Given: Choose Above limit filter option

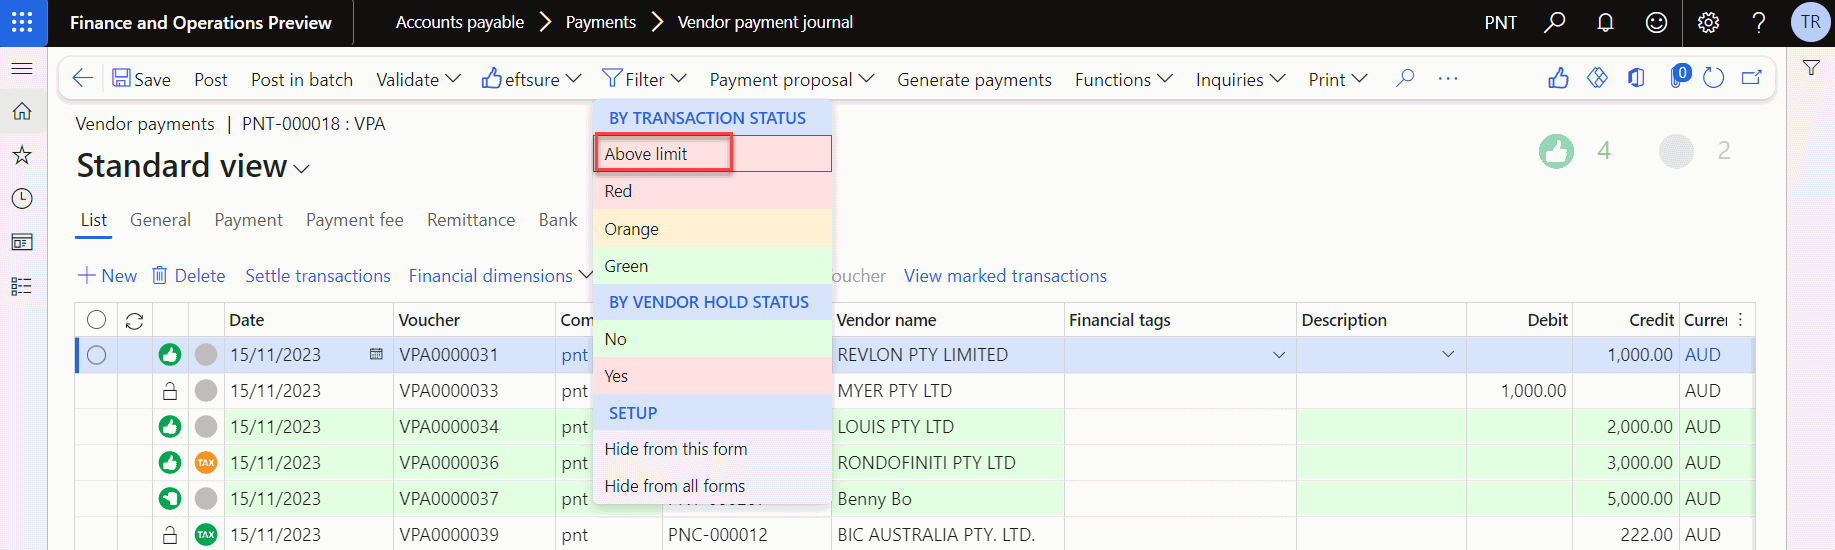Looking at the screenshot, I should [x=712, y=154].
